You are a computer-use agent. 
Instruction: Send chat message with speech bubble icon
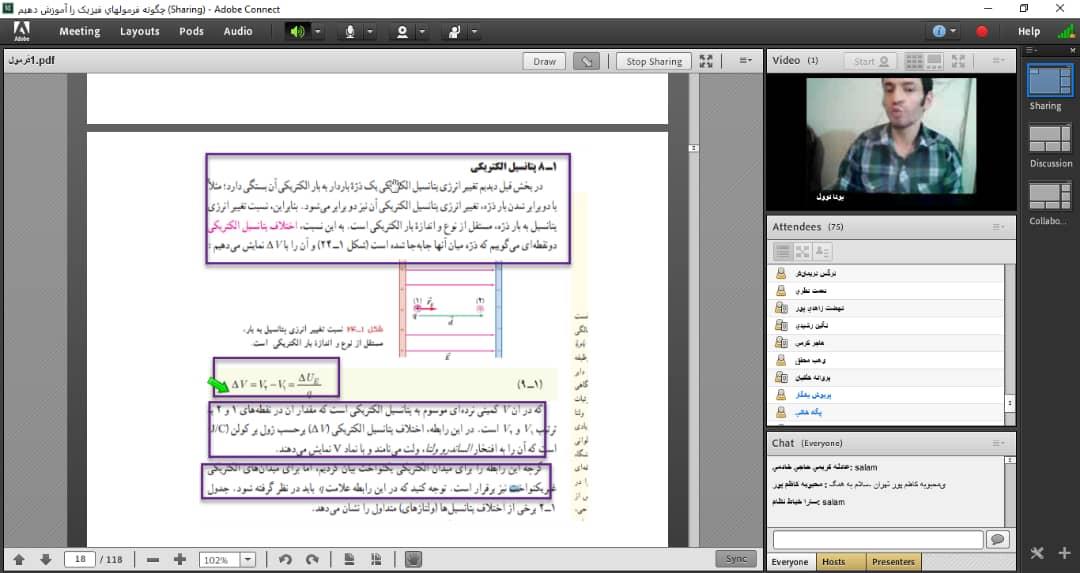coord(997,539)
